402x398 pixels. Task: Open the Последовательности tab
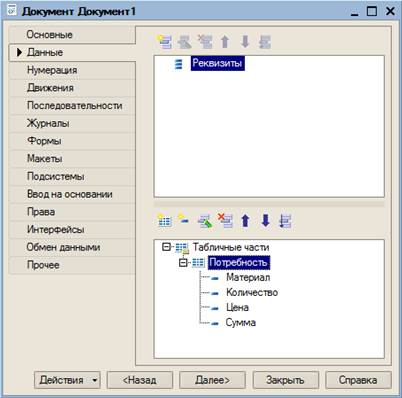[72, 105]
